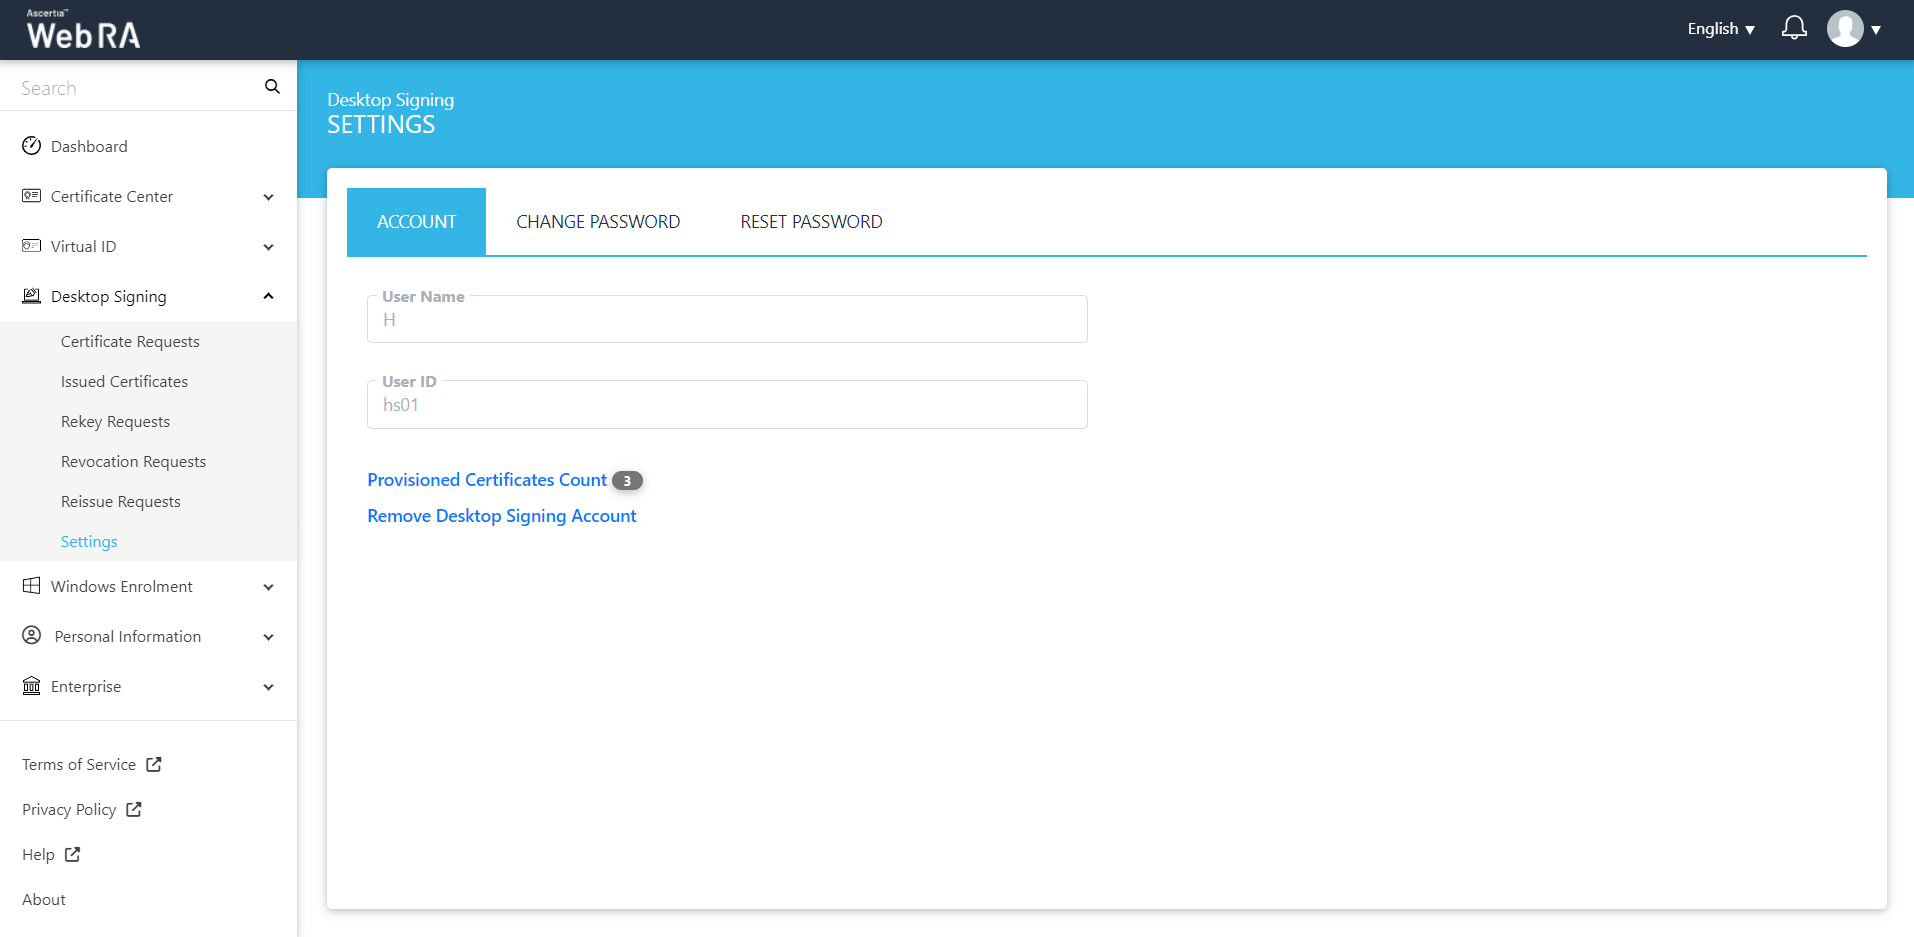Open the English language dropdown
1914x937 pixels.
tap(1720, 29)
